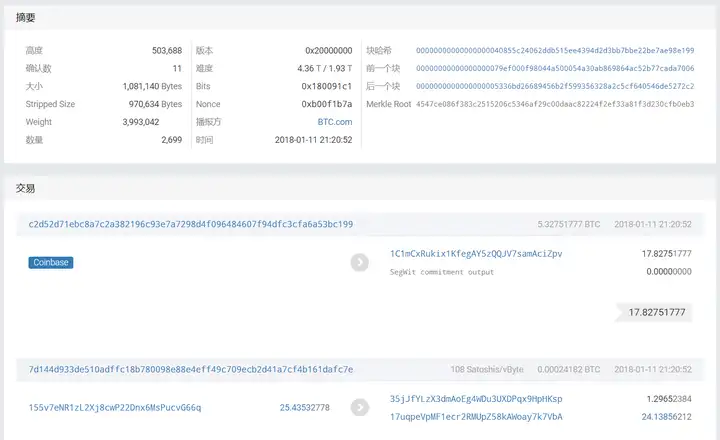Image resolution: width=720 pixels, height=440 pixels.
Task: Click the Stripped Size label
Action: tap(50, 104)
